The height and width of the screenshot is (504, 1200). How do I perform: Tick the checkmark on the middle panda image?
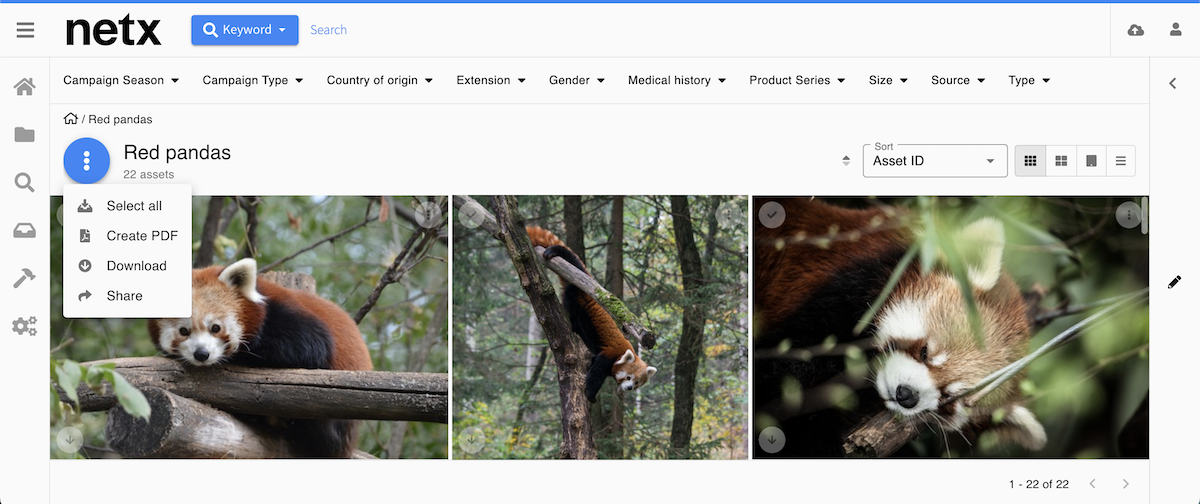pos(471,214)
